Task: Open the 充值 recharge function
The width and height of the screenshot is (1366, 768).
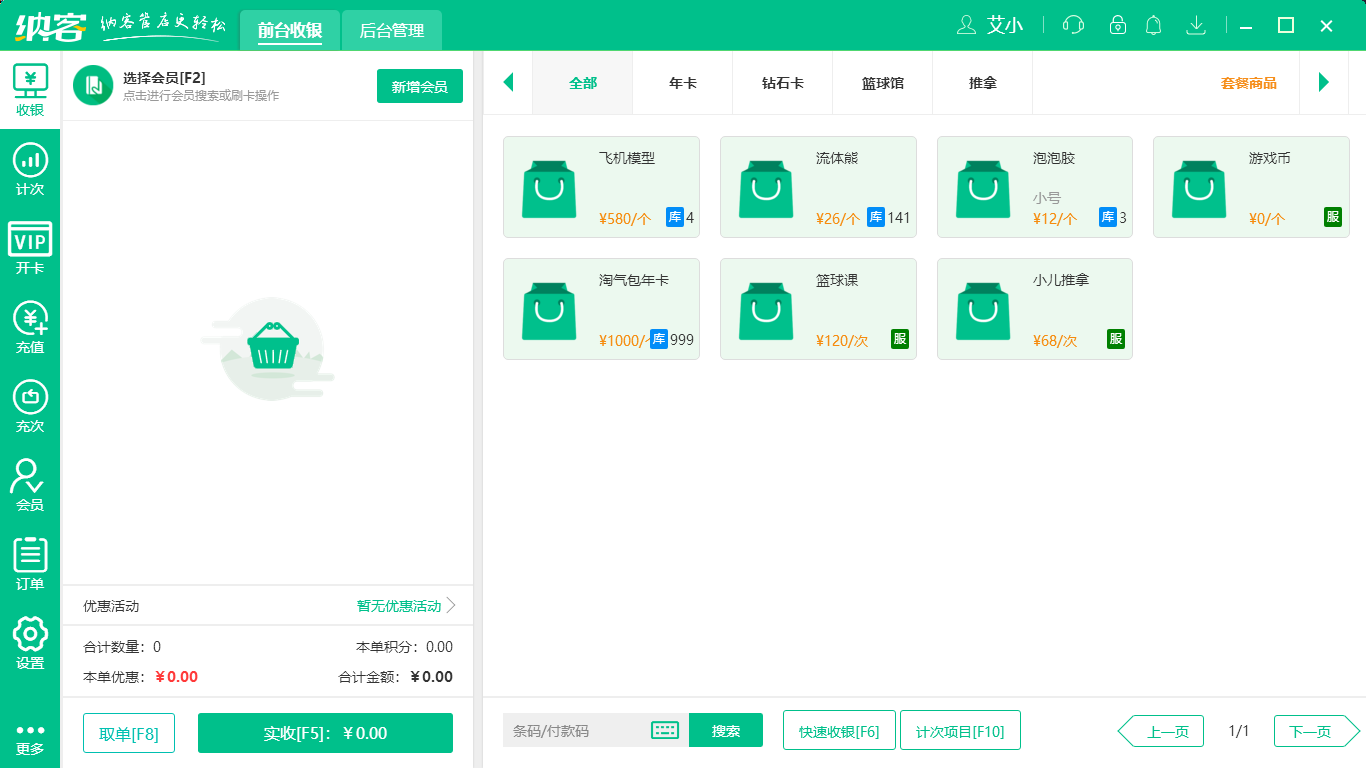Action: point(30,327)
